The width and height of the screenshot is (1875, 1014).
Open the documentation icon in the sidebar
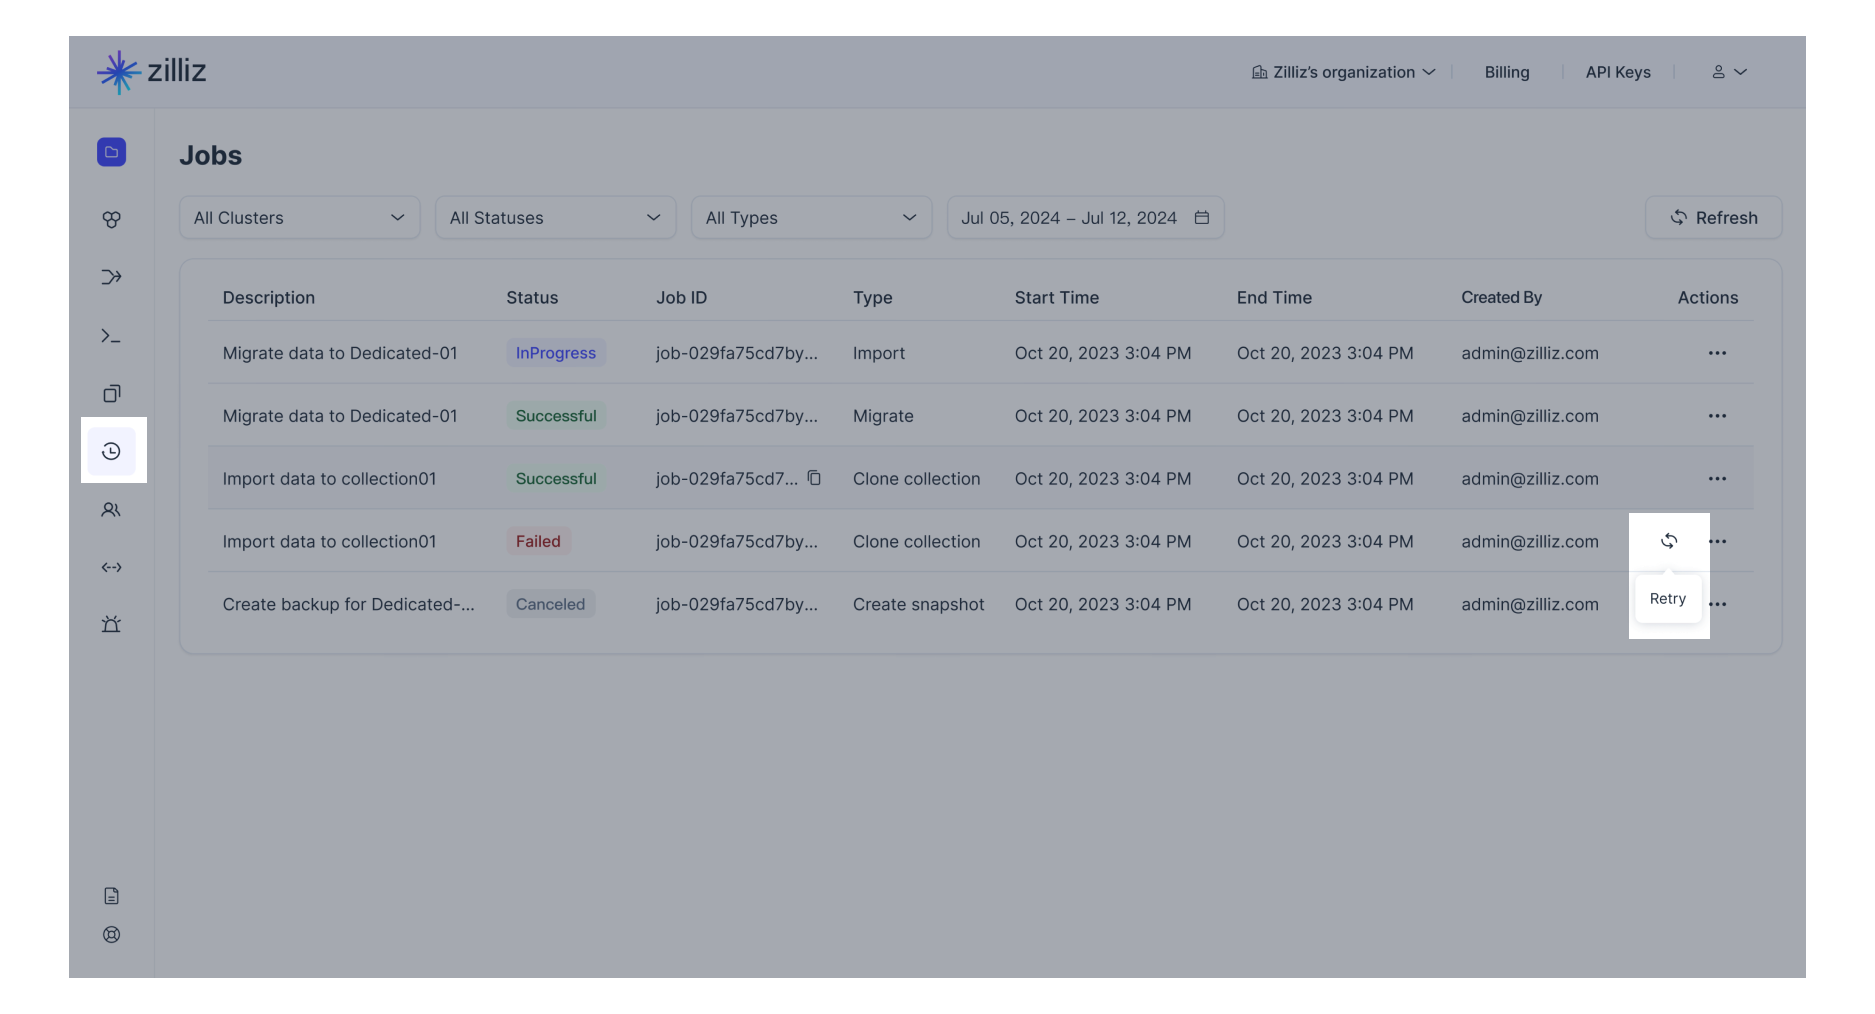[111, 896]
